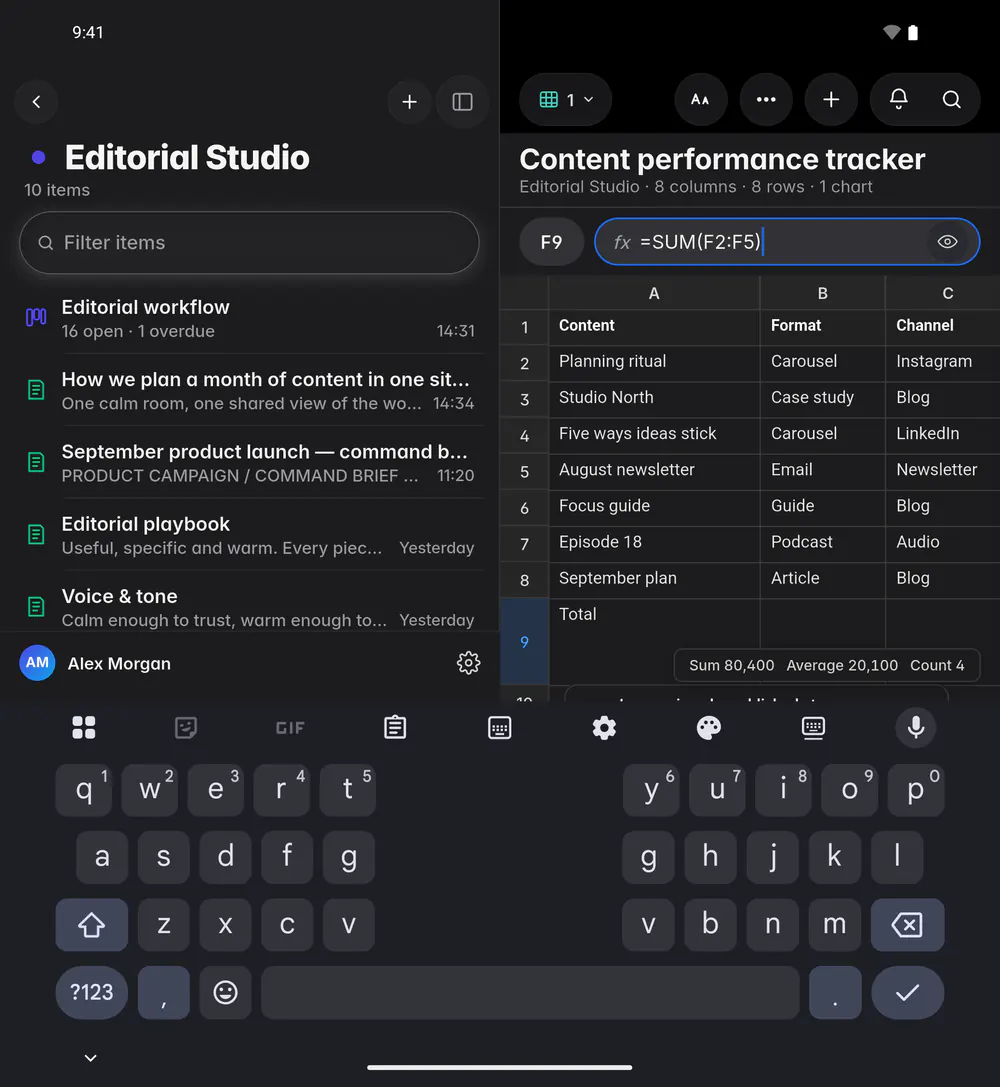This screenshot has height=1087, width=1000.
Task: Open settings gear next to Alex Morgan
Action: click(468, 663)
